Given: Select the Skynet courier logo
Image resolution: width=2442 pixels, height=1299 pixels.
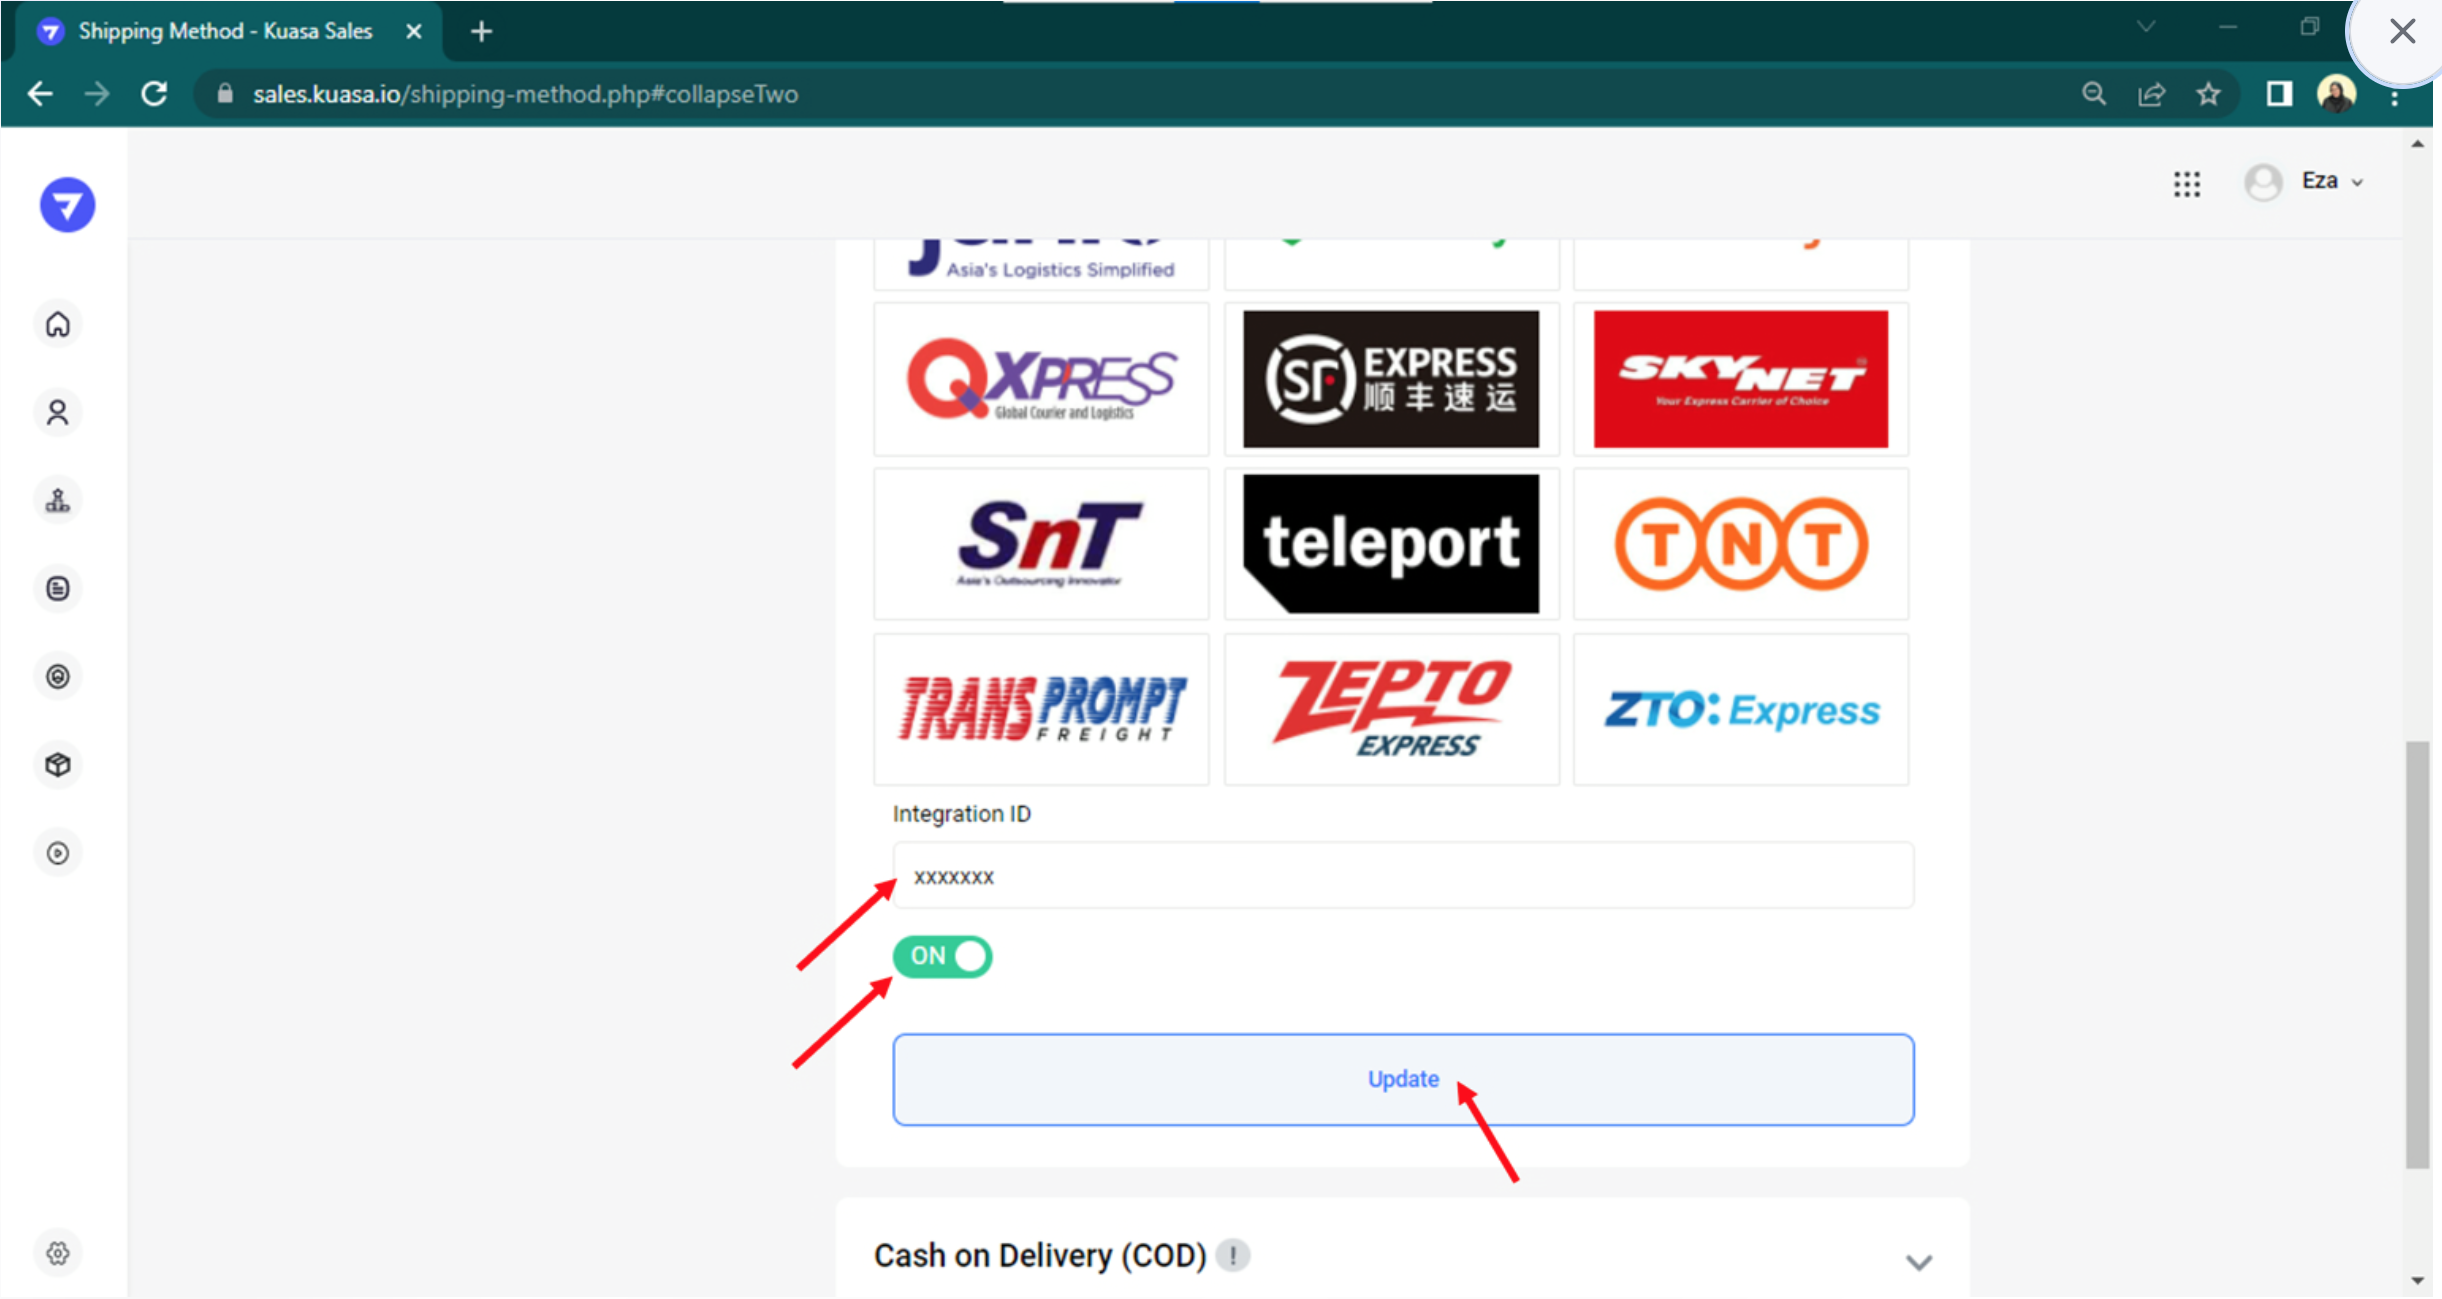Looking at the screenshot, I should (x=1741, y=379).
